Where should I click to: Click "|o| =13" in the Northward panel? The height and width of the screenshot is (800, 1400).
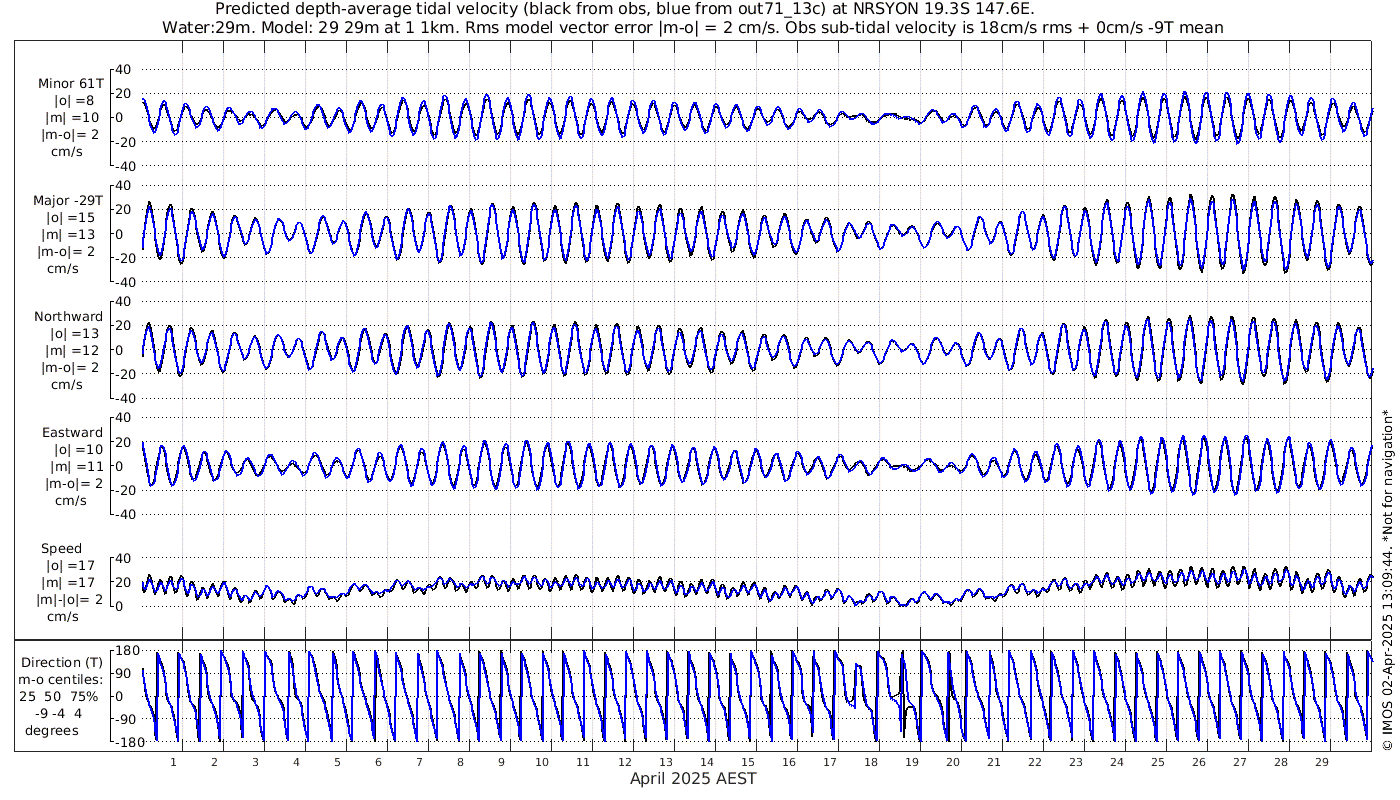(x=74, y=333)
